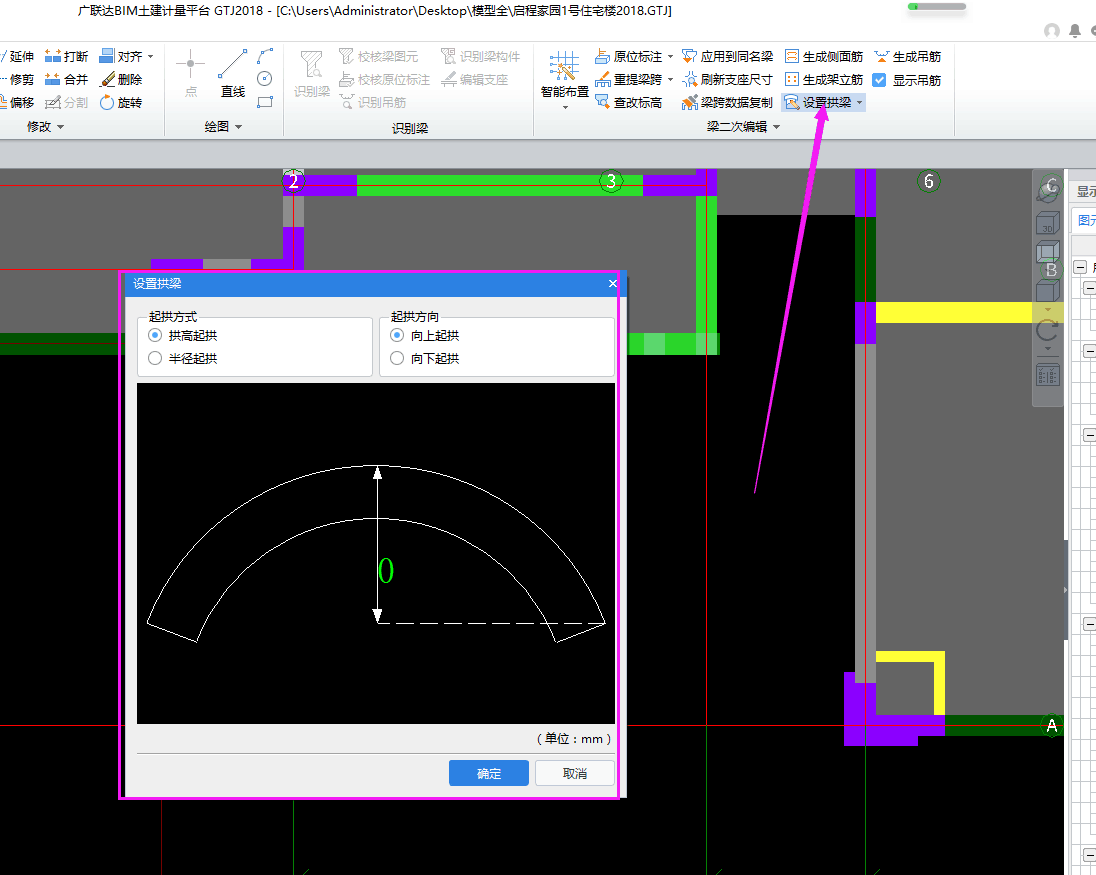Select the 半径起拱 radio option
1096x875 pixels.
pos(155,359)
